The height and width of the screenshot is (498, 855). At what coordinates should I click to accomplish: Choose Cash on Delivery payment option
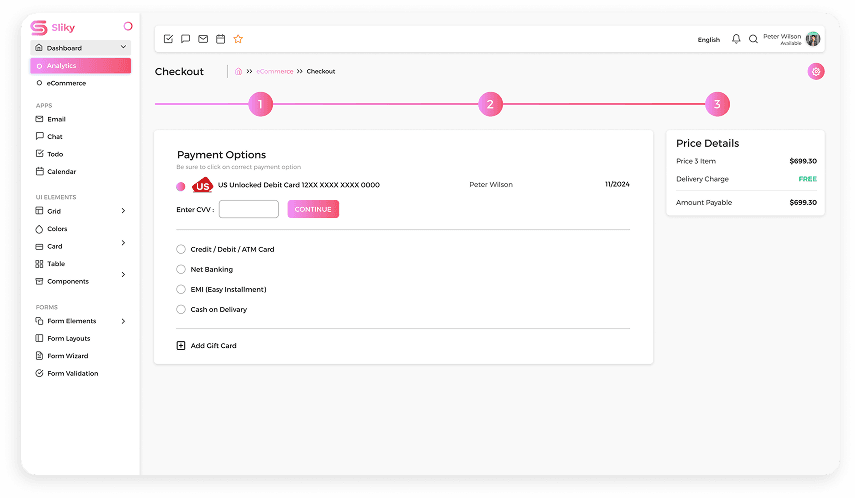(x=181, y=309)
